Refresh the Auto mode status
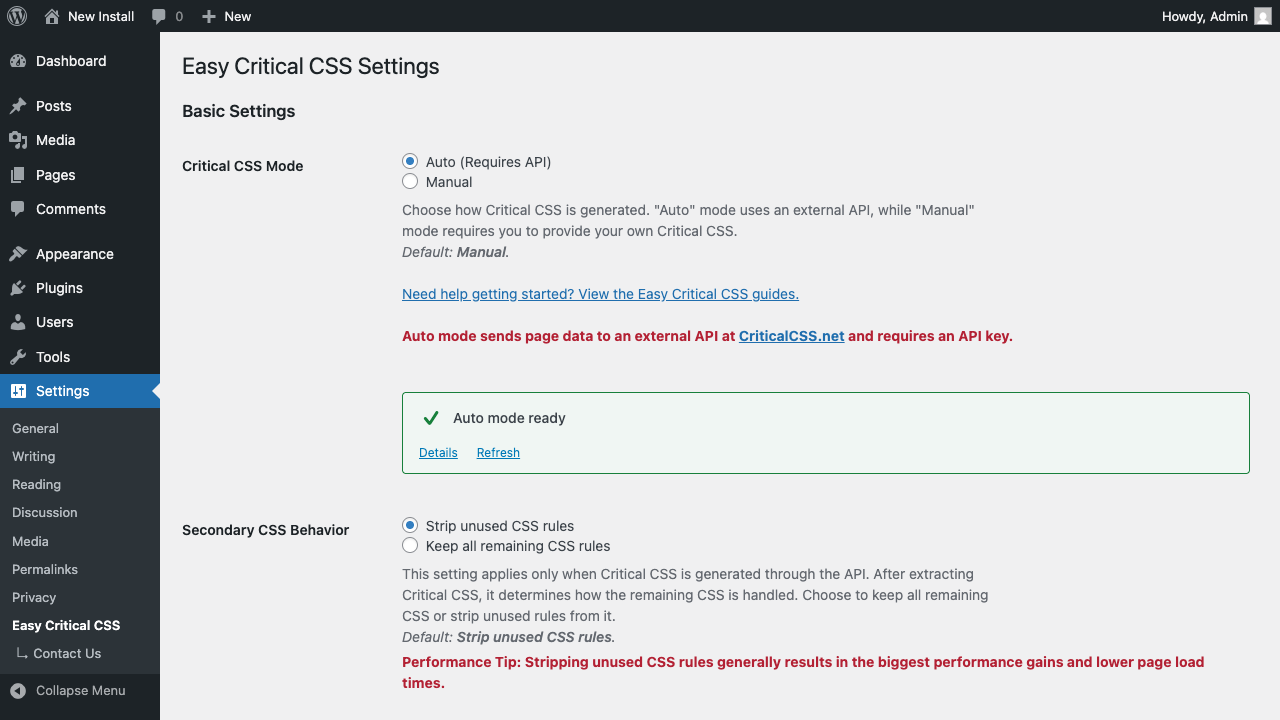Screen dimensions: 1280x720 tap(497, 452)
